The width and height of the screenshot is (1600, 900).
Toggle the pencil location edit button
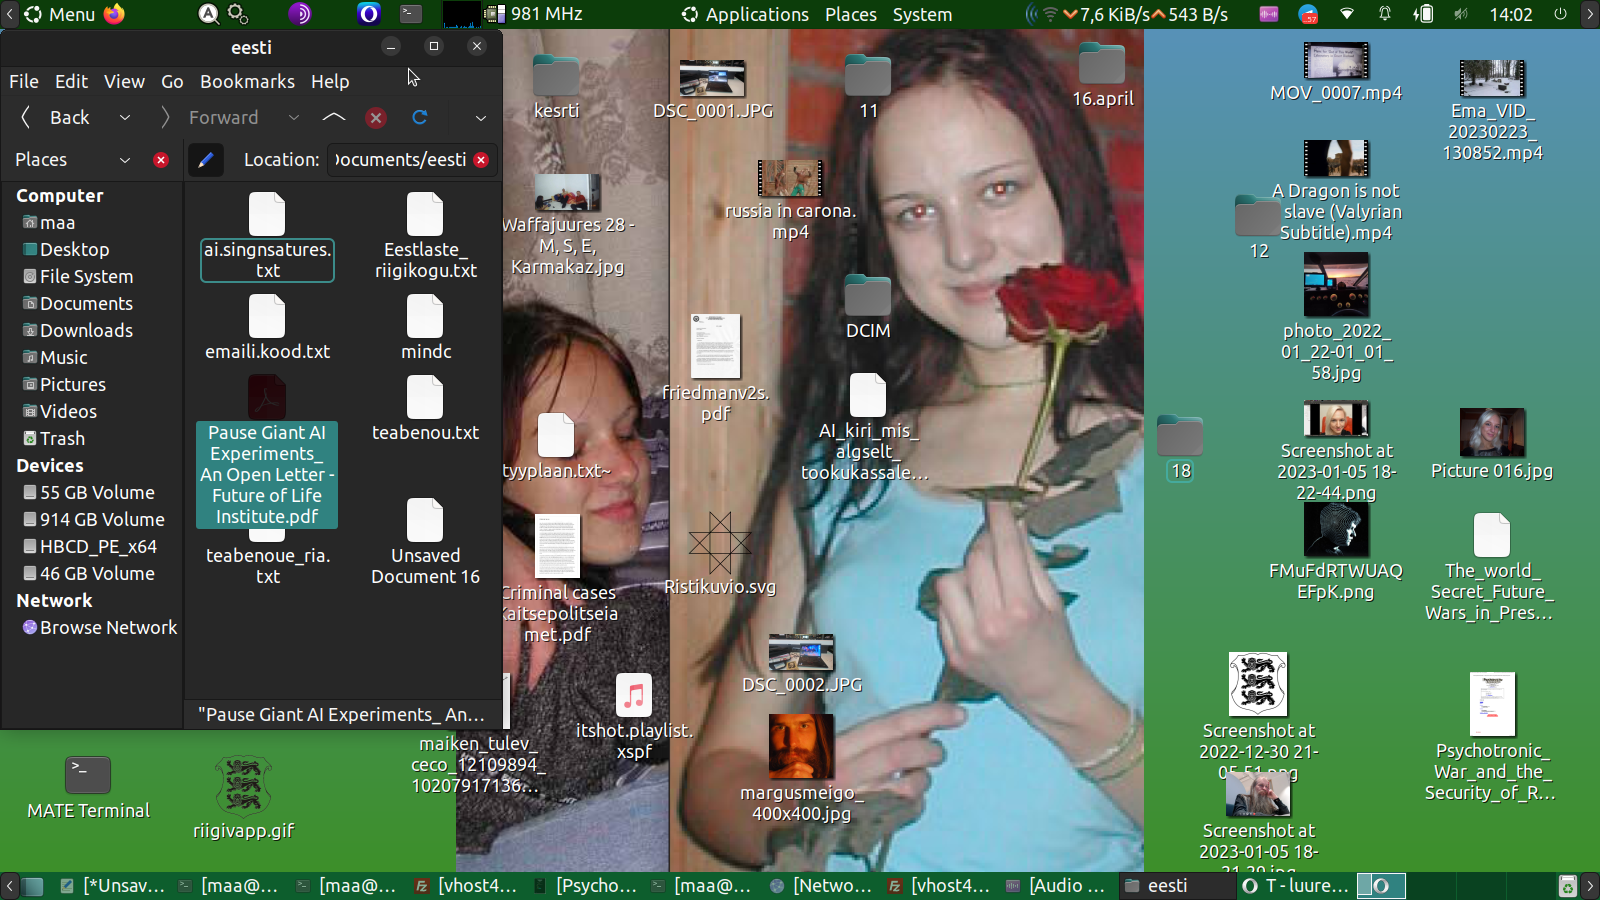[x=205, y=160]
